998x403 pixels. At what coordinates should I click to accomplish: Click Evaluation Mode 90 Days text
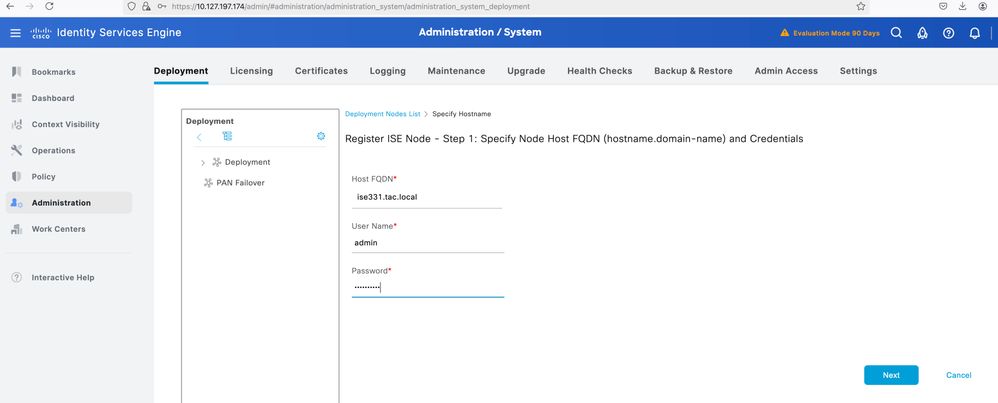tap(836, 33)
